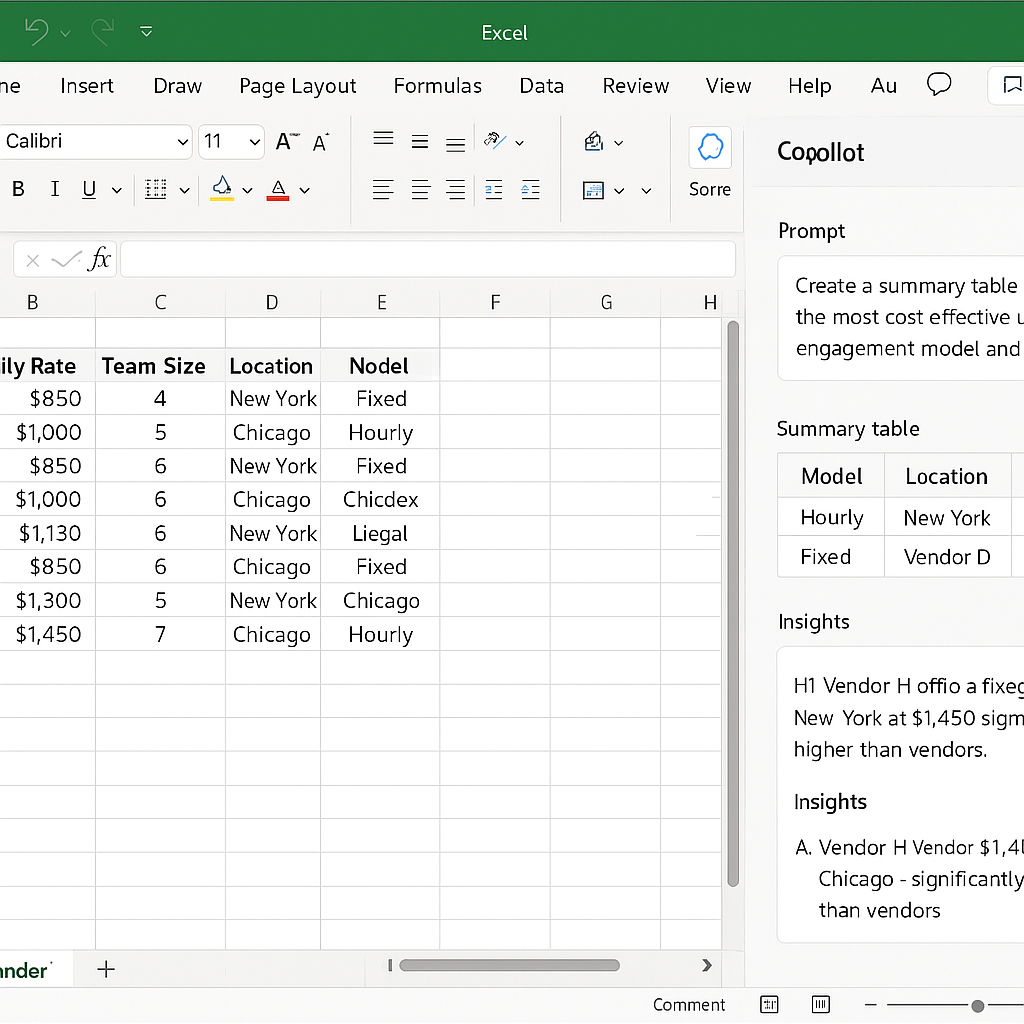This screenshot has height=1024, width=1024.
Task: Apply the red font color
Action: point(278,189)
